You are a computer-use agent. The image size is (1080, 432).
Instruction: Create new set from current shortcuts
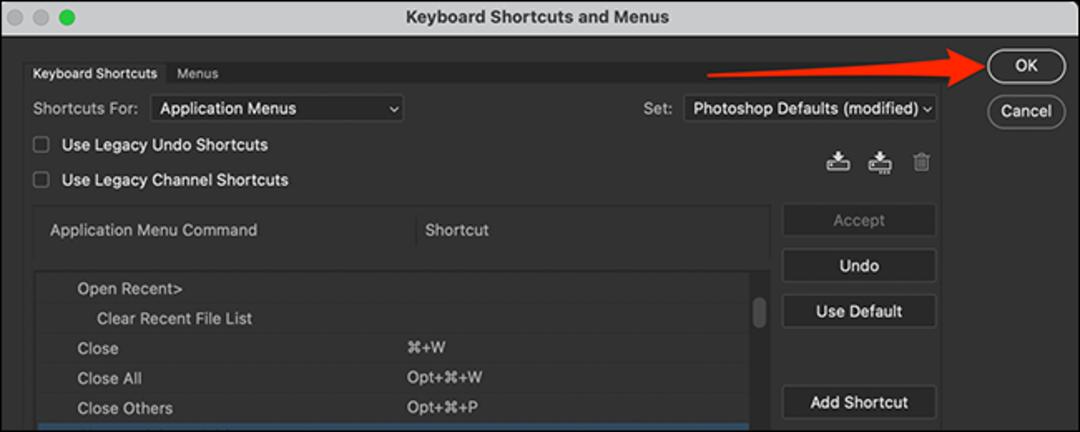click(x=880, y=163)
